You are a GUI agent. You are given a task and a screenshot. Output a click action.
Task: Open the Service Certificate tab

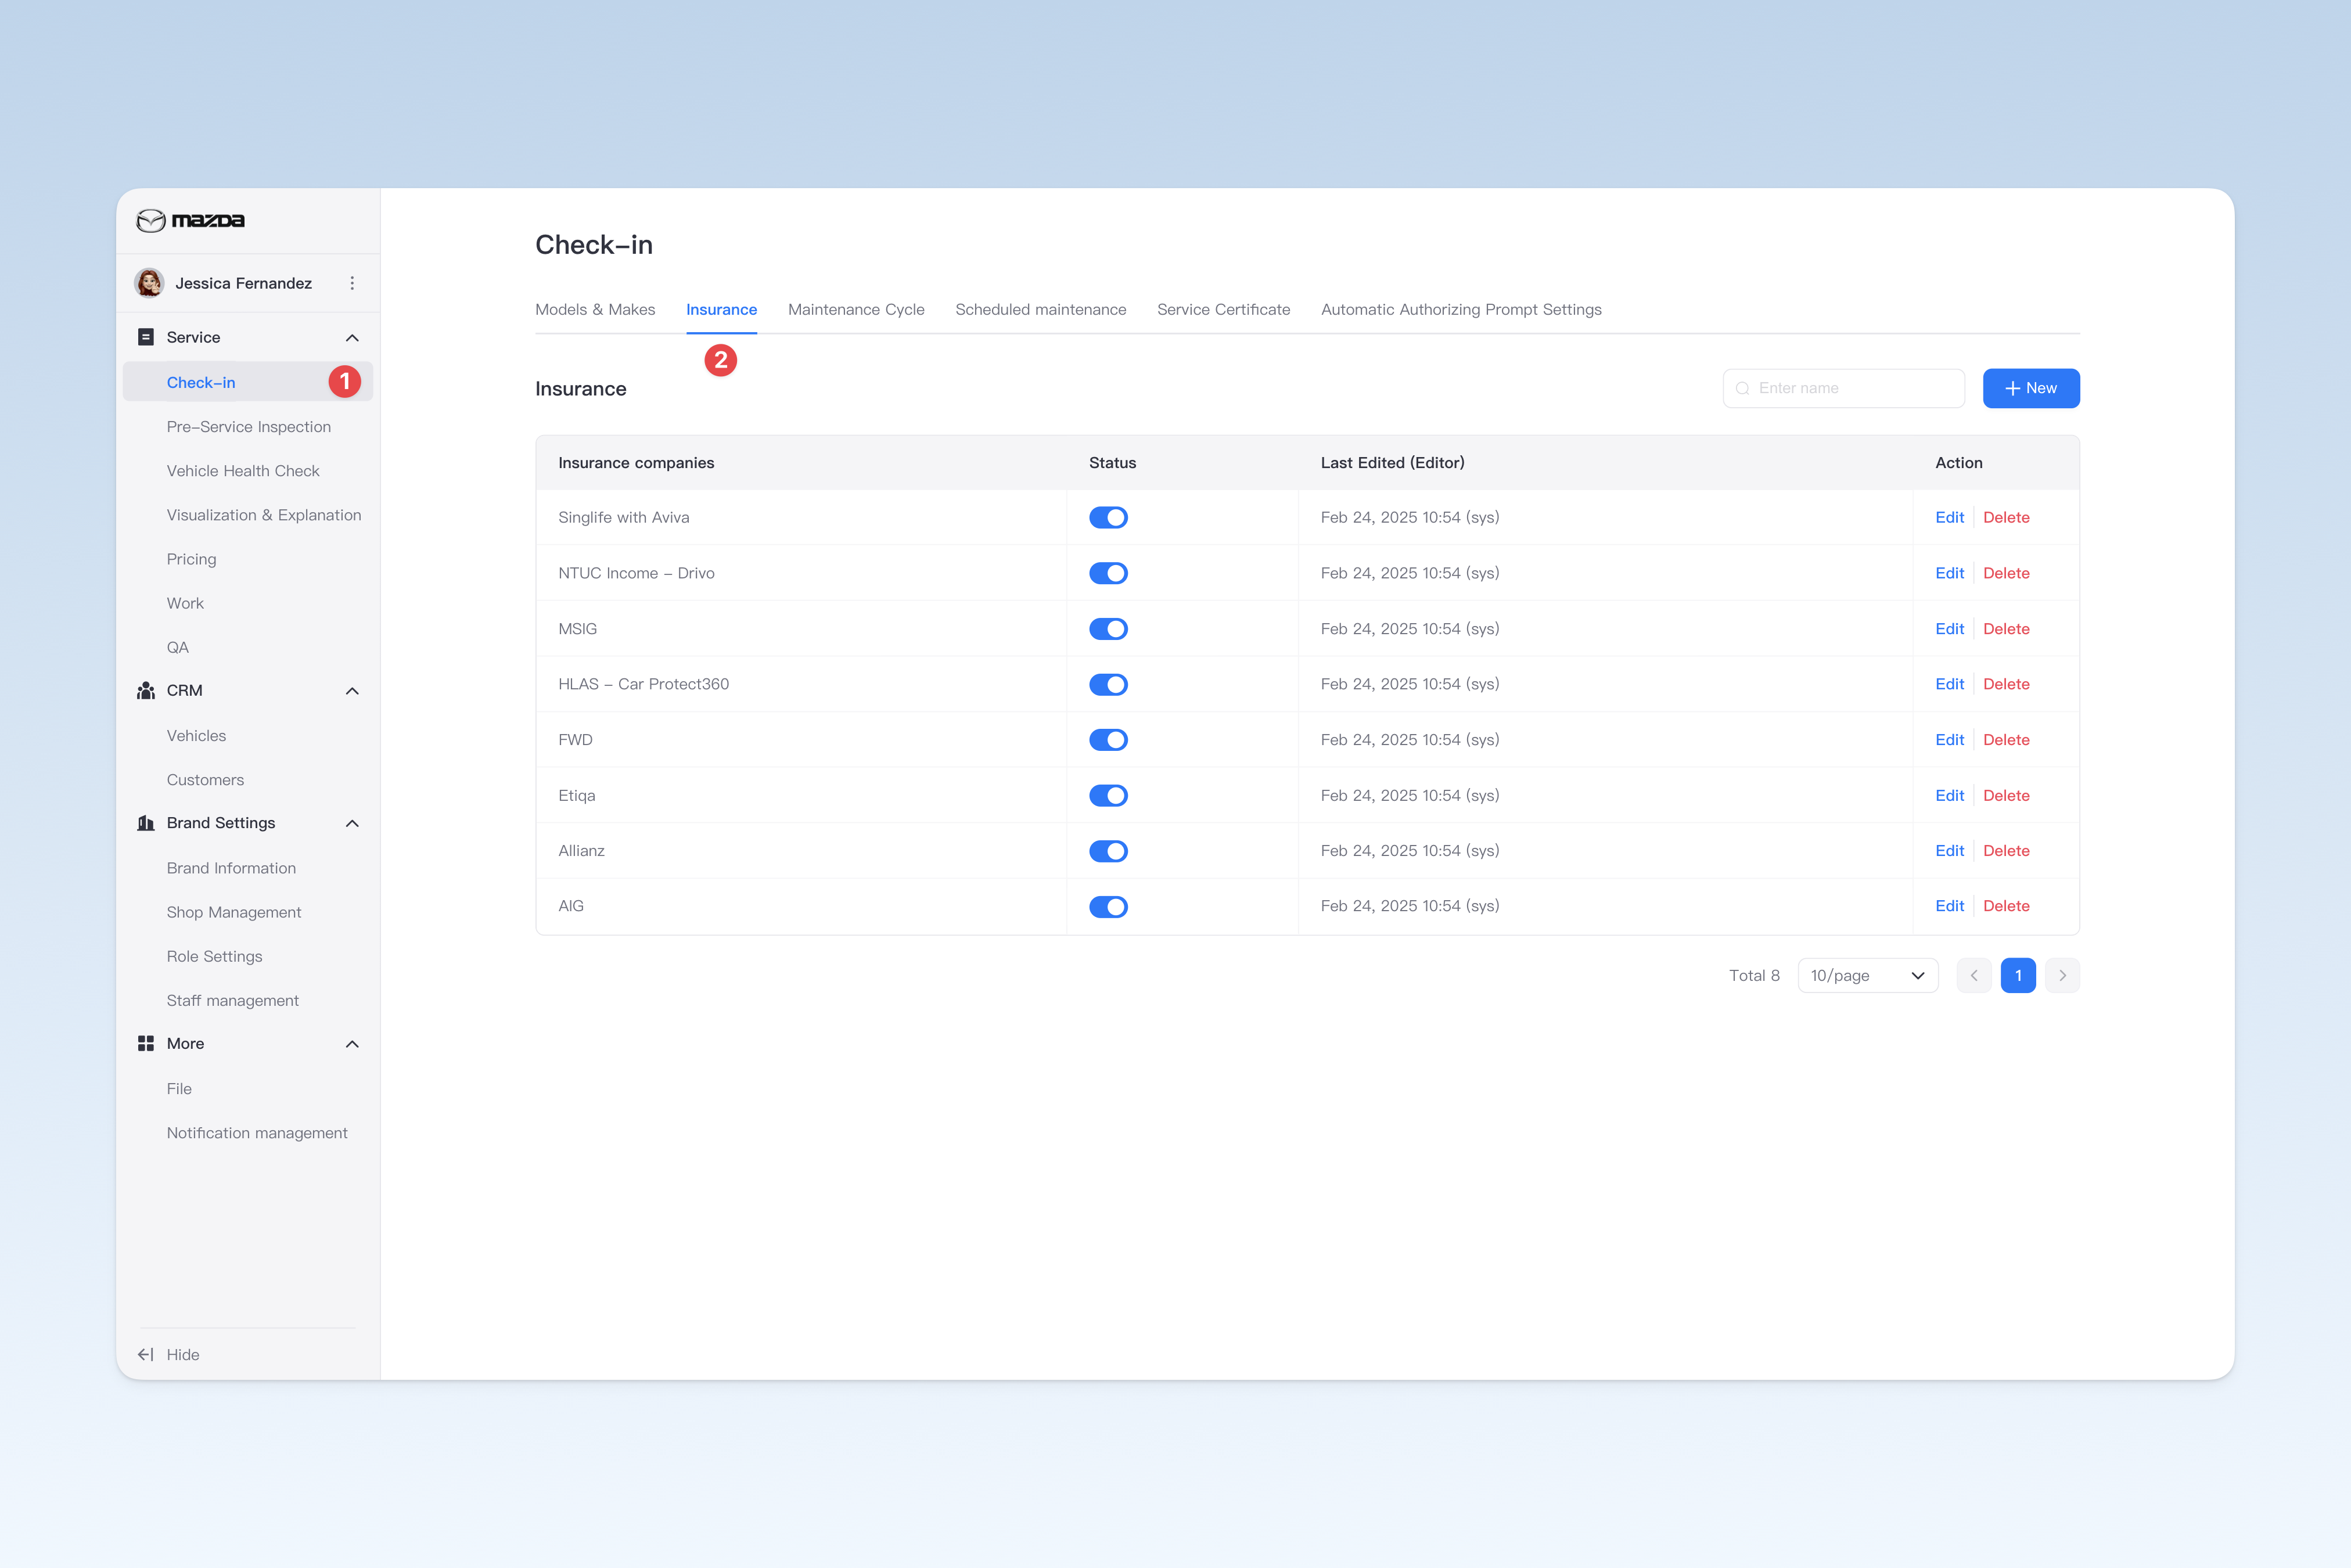click(x=1223, y=310)
